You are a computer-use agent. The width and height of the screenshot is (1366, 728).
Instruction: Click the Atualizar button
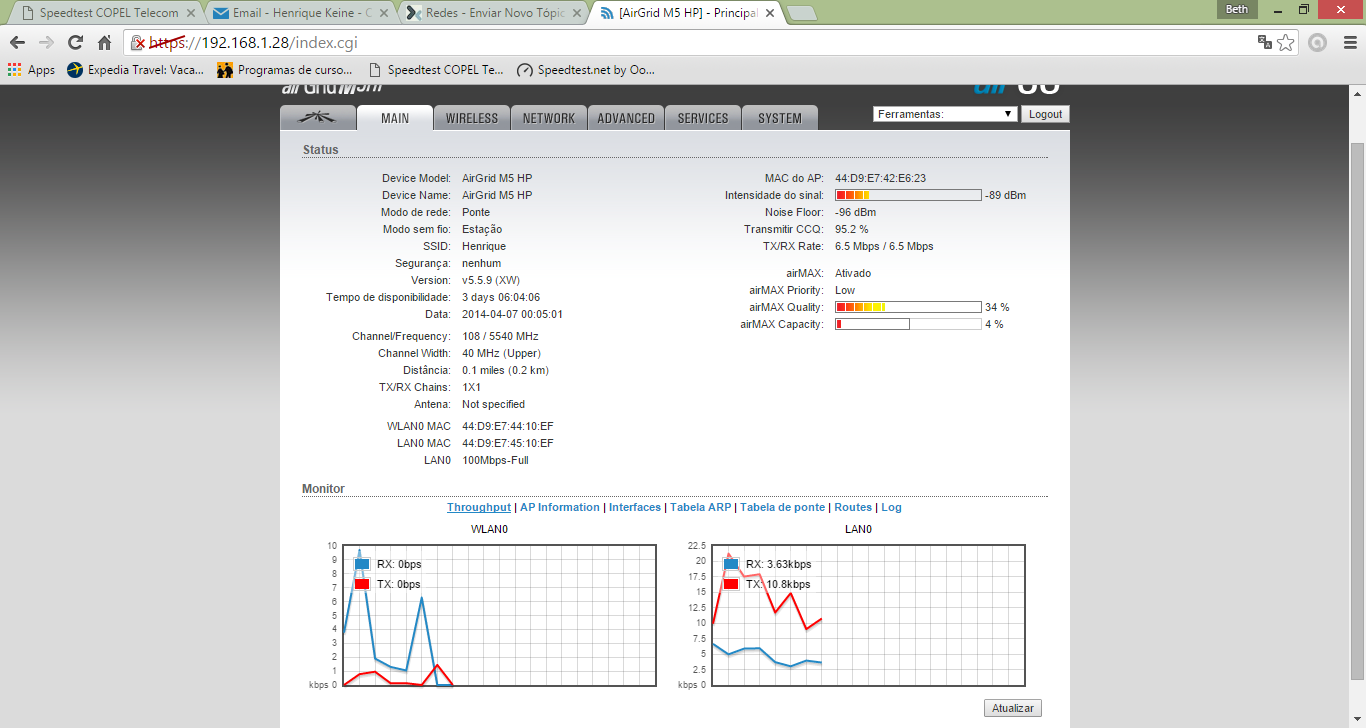click(x=1013, y=708)
